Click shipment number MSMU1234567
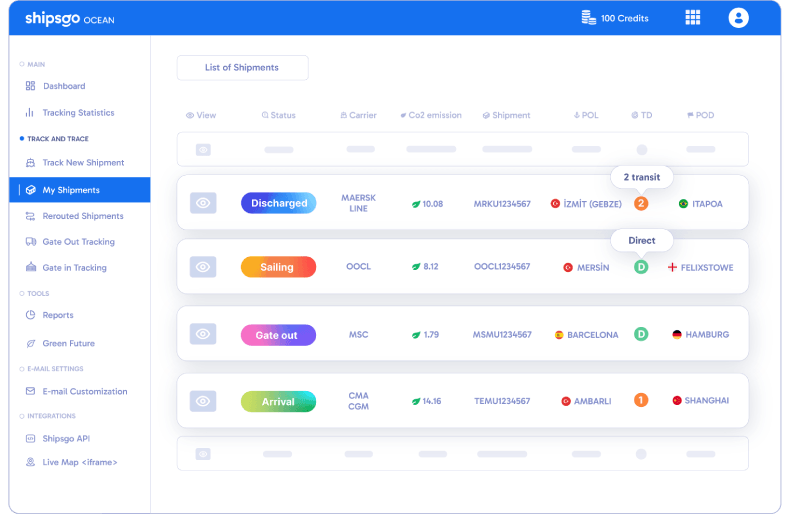Image resolution: width=790 pixels, height=514 pixels. (502, 334)
